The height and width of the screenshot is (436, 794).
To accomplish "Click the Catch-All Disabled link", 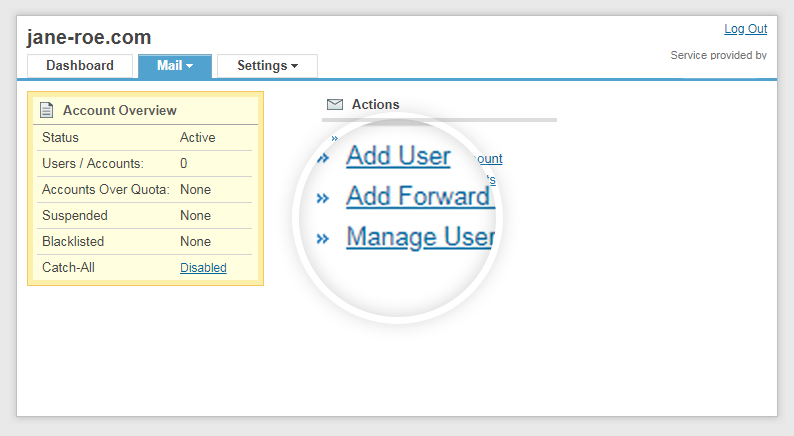I will coord(203,268).
